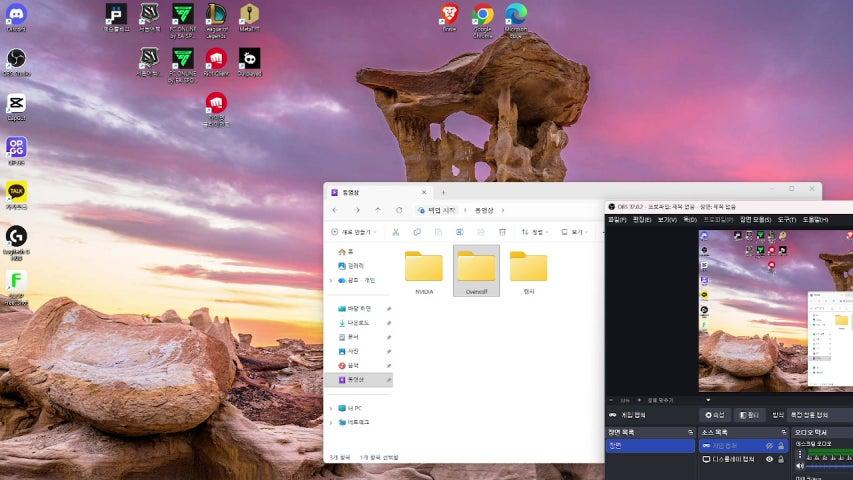Open the League of Legends desktop icon
853x480 pixels.
point(216,15)
